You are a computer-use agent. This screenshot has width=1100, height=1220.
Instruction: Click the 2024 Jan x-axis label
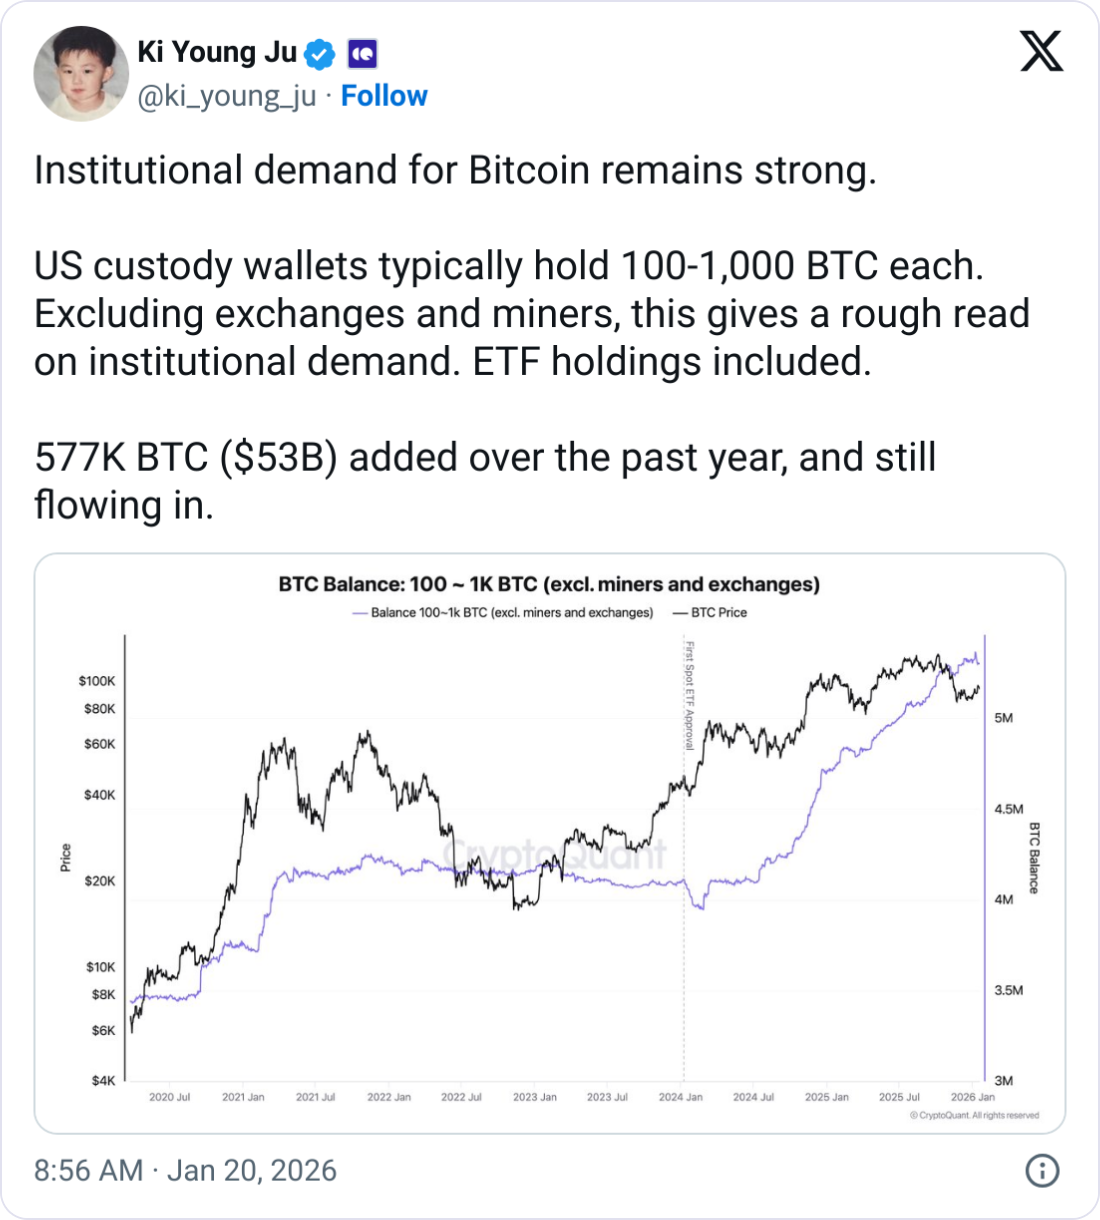tap(680, 1097)
